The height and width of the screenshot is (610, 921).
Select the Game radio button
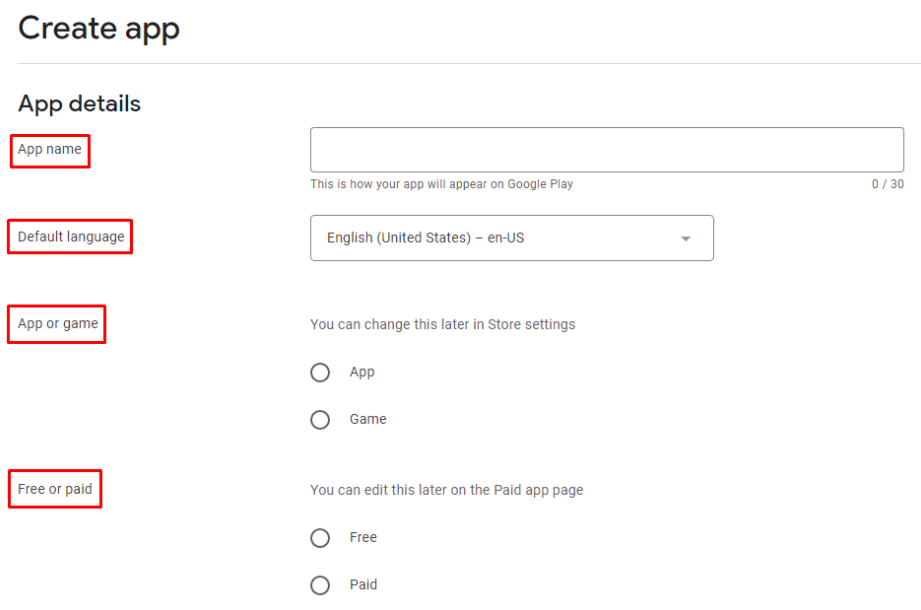click(x=320, y=419)
